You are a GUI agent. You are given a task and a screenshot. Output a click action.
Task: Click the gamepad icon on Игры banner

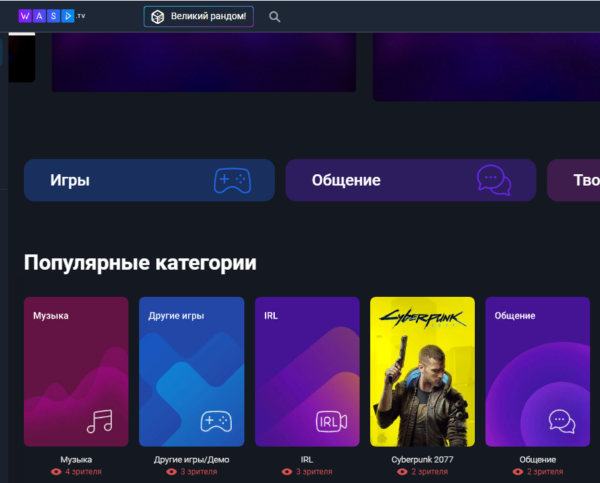[232, 180]
